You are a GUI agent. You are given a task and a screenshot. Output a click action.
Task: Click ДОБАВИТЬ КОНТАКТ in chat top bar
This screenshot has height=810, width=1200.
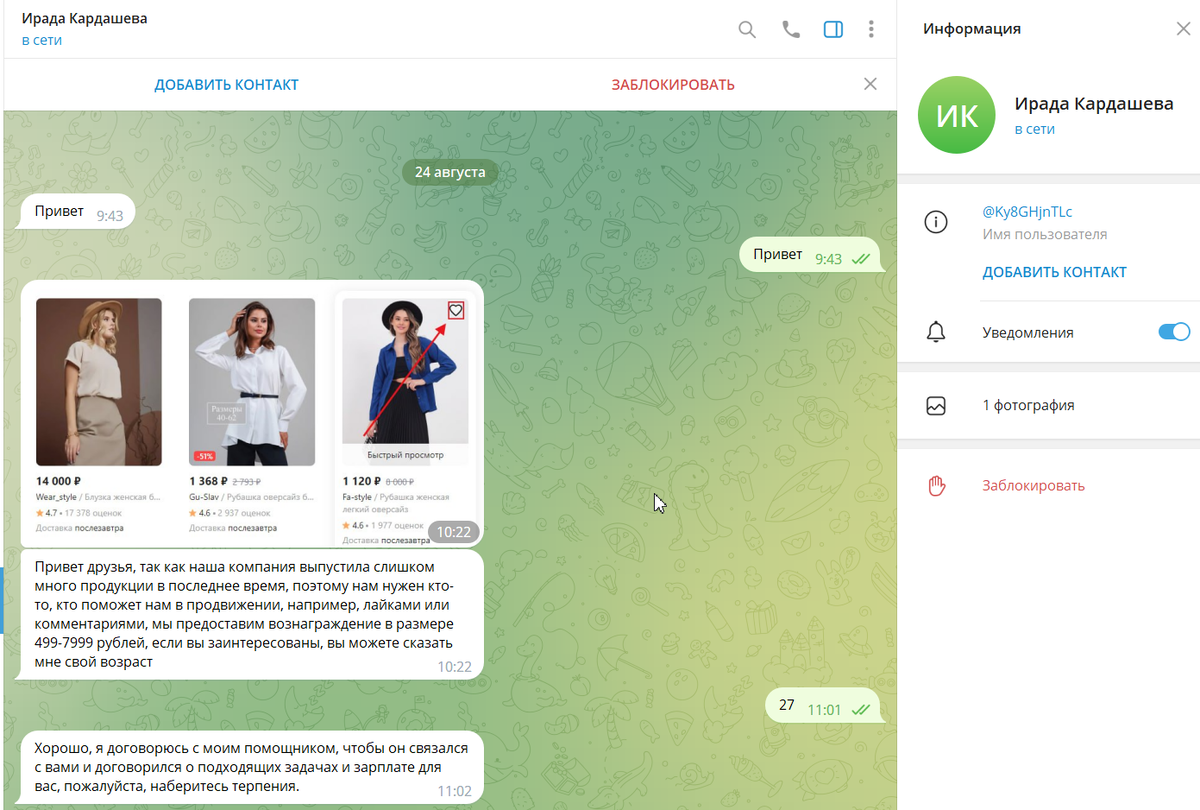pos(226,85)
